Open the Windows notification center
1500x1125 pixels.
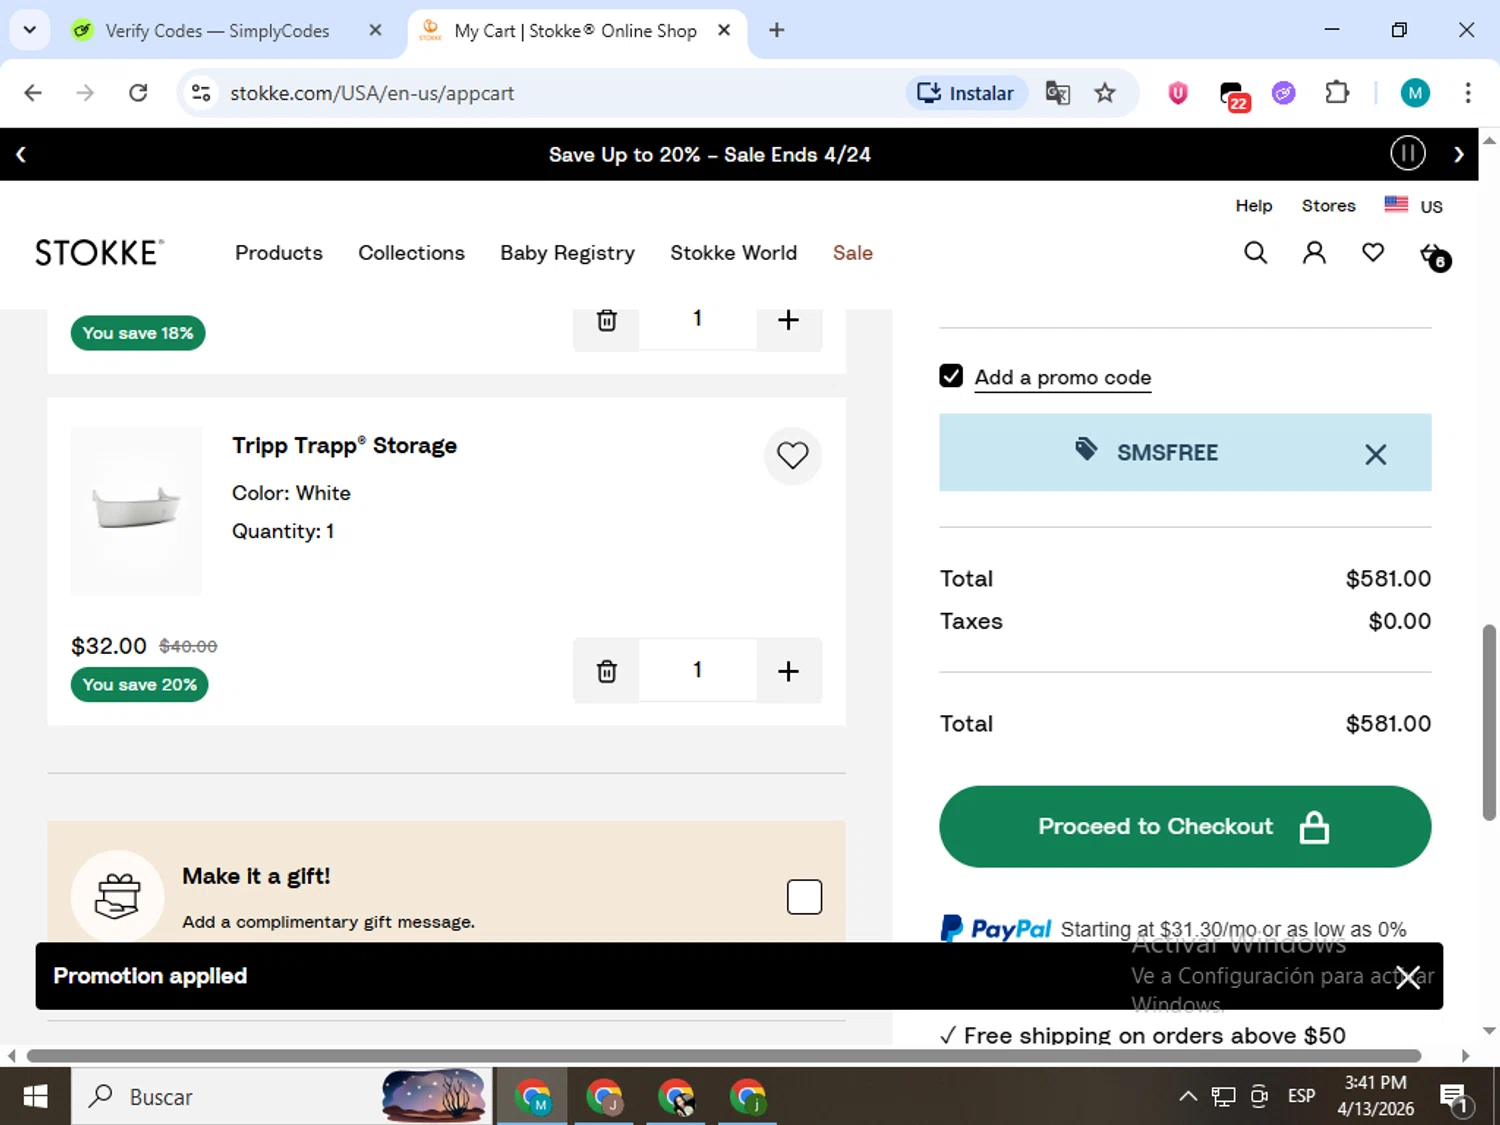(1456, 1098)
